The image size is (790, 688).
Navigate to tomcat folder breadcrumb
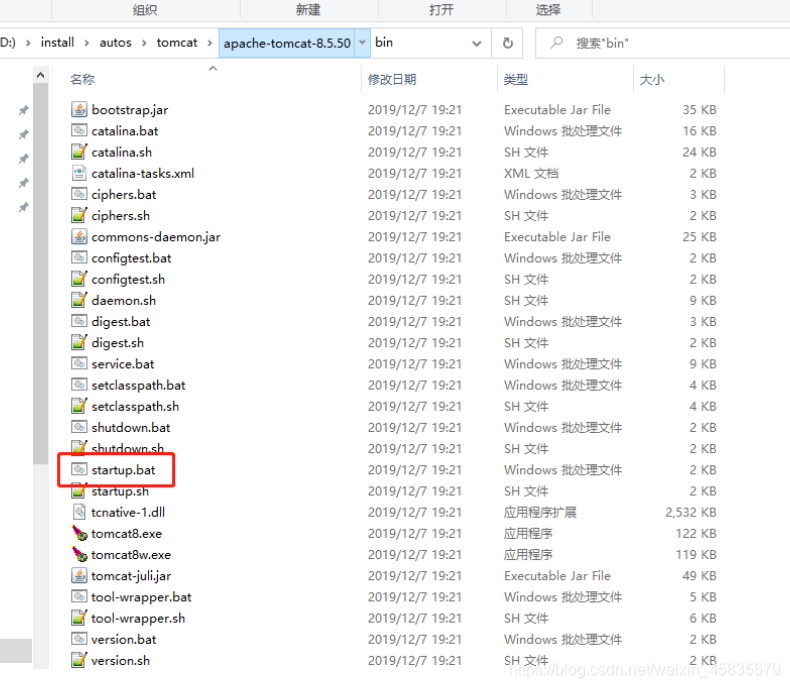pyautogui.click(x=177, y=43)
